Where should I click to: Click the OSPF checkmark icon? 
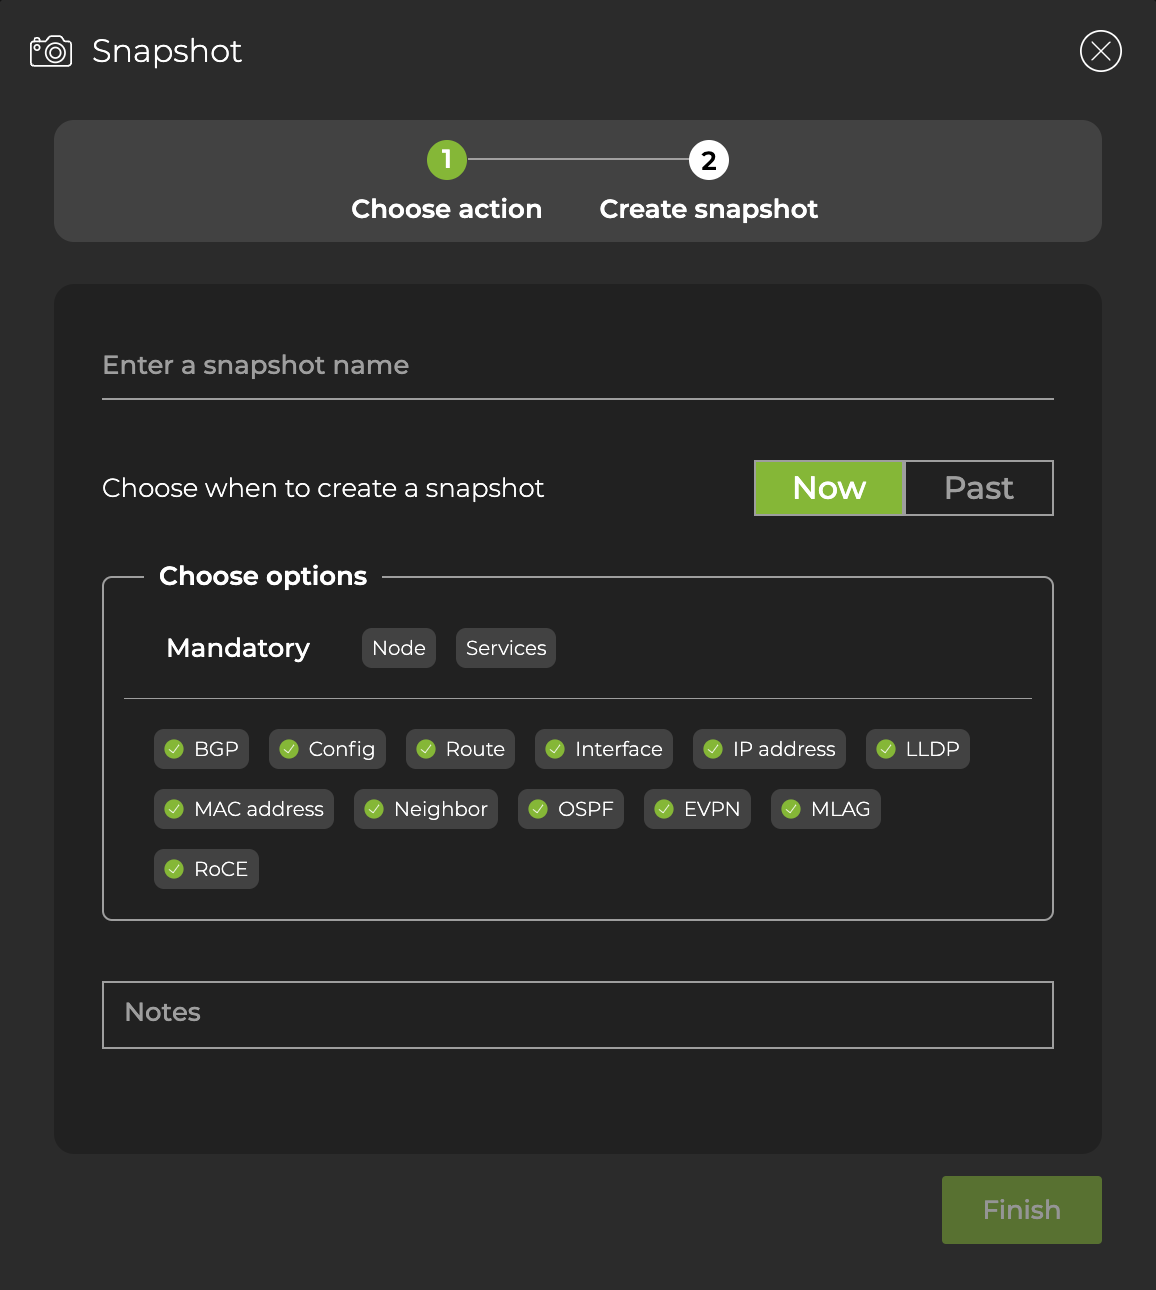540,808
